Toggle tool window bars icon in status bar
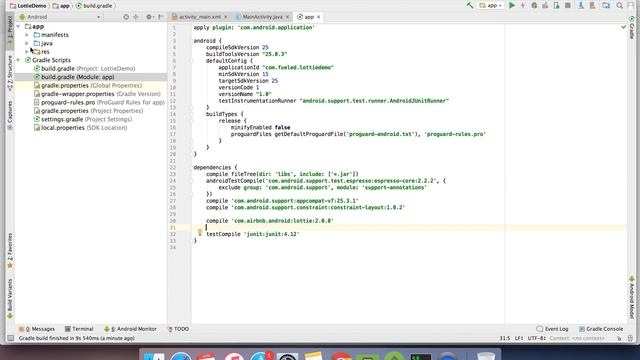Viewport: 640px width, 360px height. click(11, 338)
